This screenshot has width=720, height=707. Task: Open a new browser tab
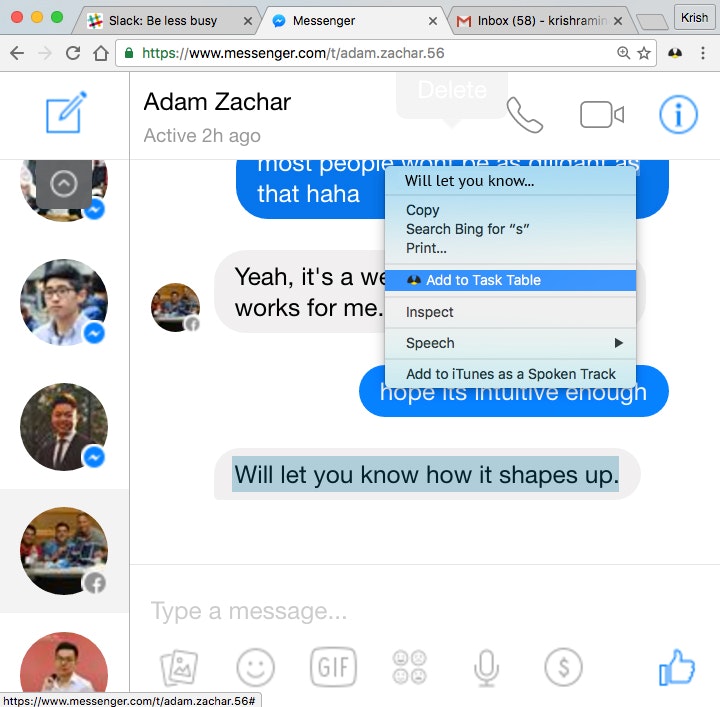click(652, 21)
